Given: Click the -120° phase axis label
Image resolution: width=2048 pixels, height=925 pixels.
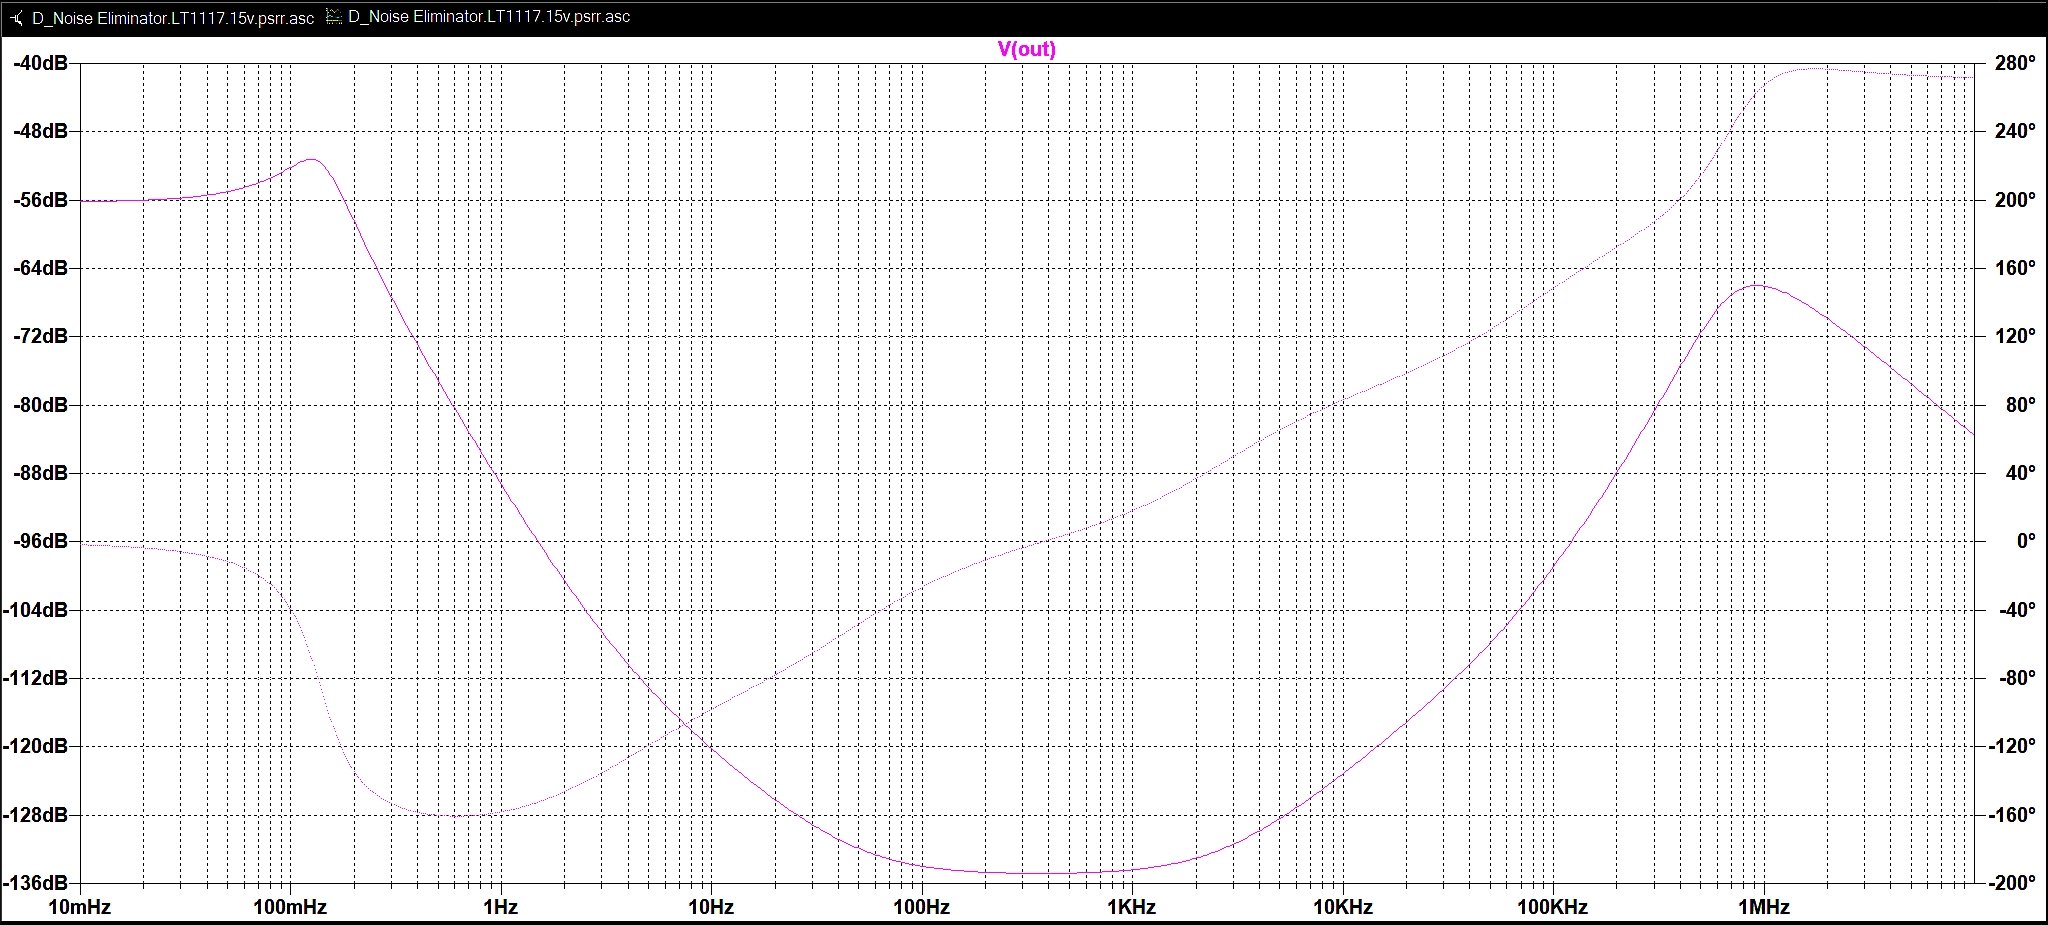Looking at the screenshot, I should click(2010, 746).
